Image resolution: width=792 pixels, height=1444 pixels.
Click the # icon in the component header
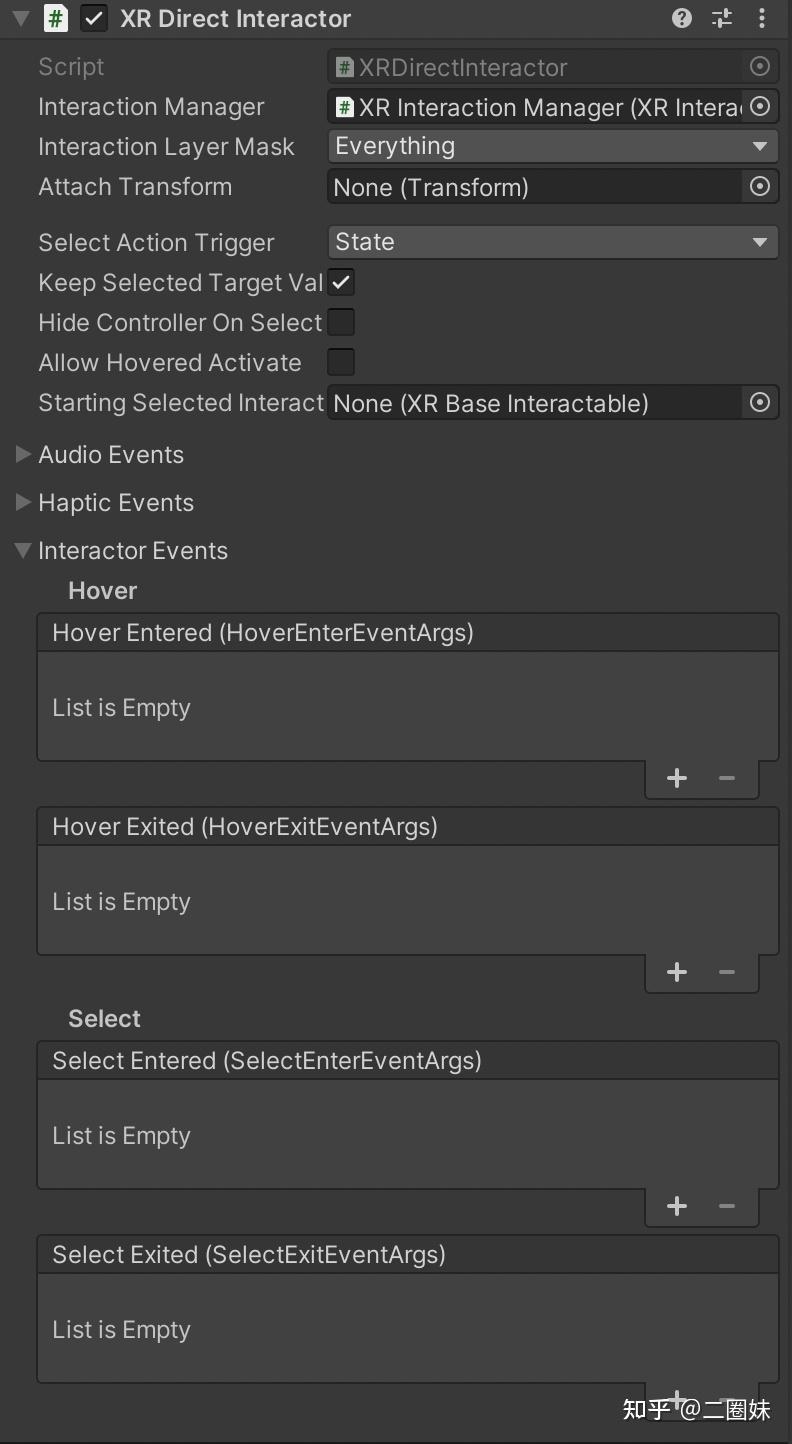56,17
